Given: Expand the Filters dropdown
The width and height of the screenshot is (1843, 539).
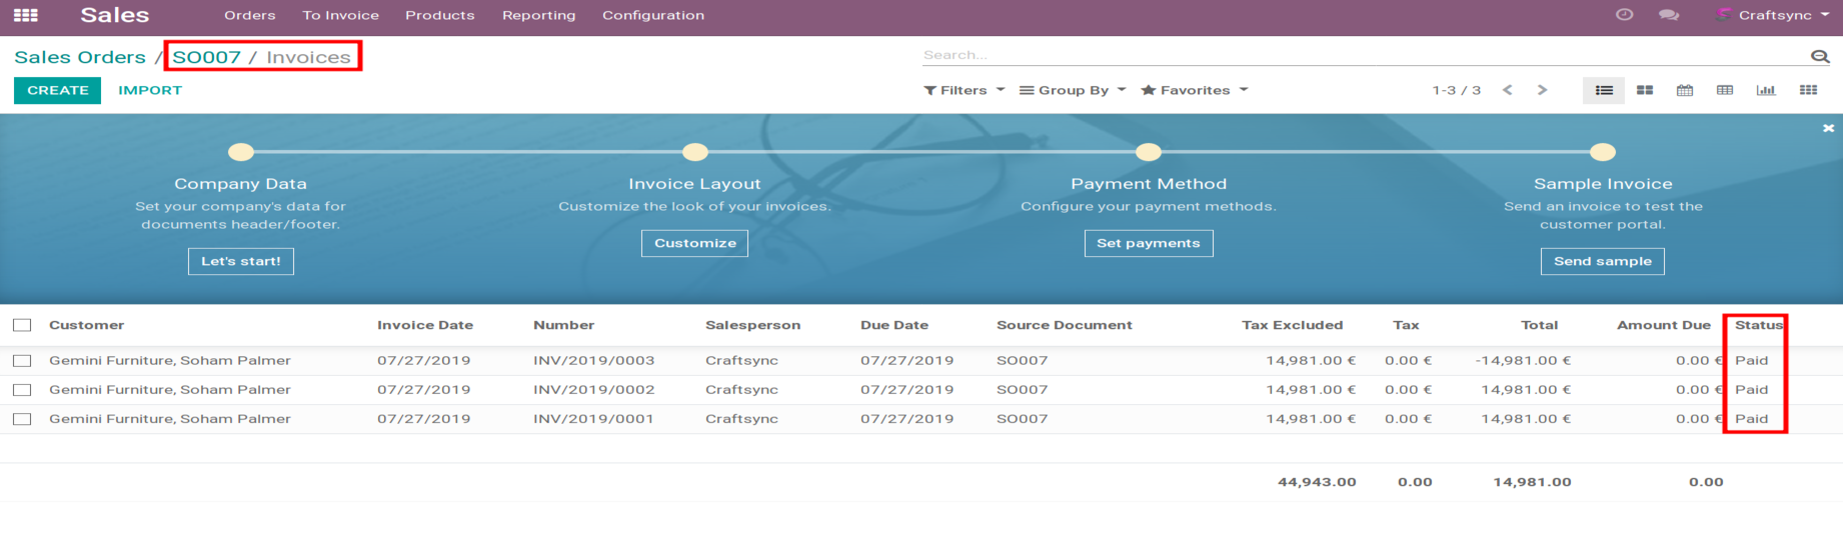Looking at the screenshot, I should click(964, 90).
